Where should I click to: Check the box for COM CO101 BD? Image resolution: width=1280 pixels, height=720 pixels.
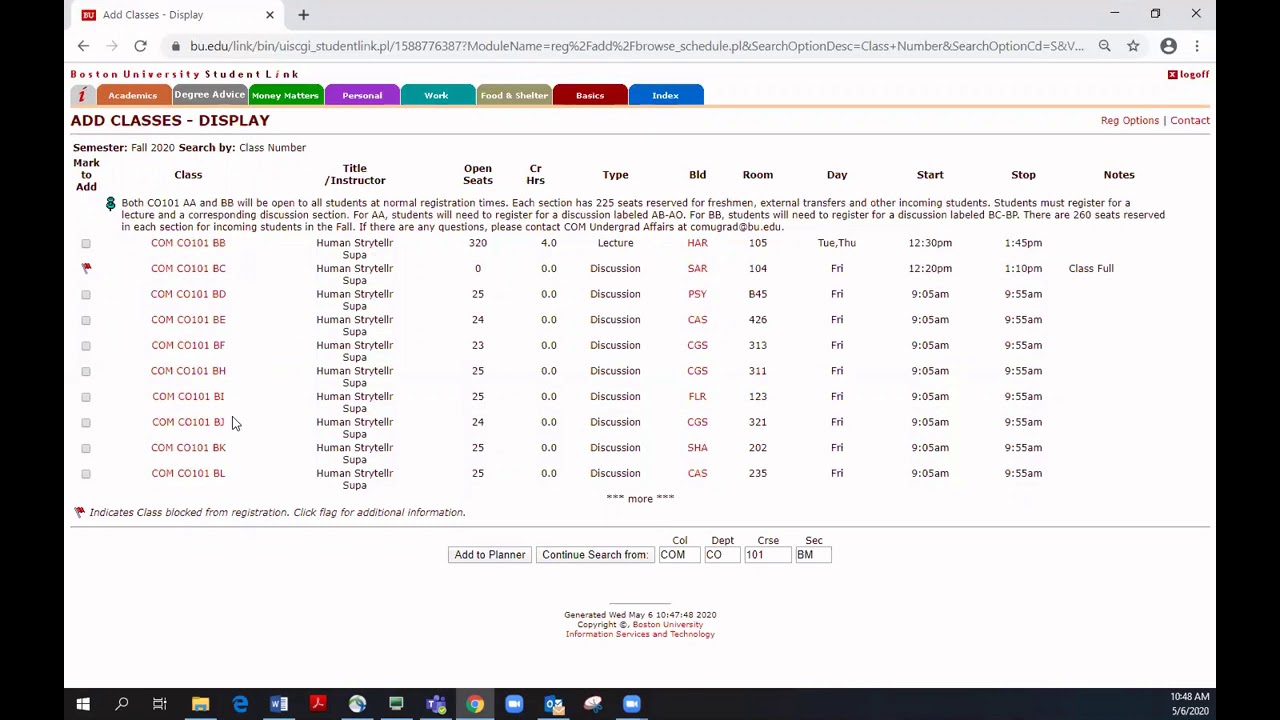(86, 294)
